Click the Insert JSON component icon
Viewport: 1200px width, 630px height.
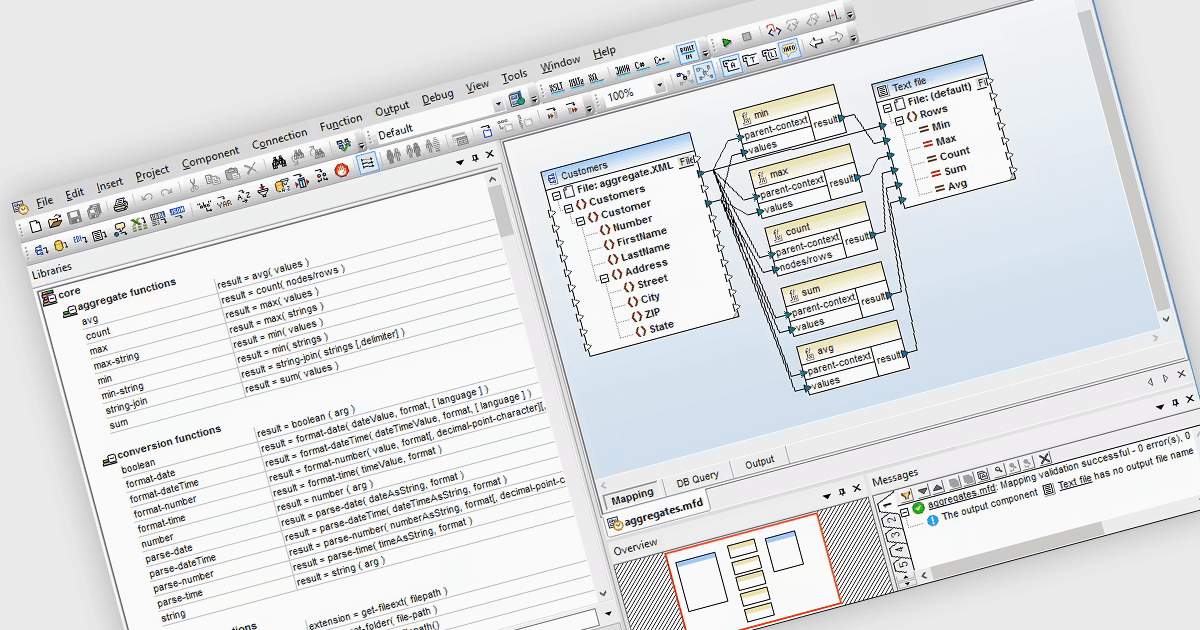pos(177,213)
